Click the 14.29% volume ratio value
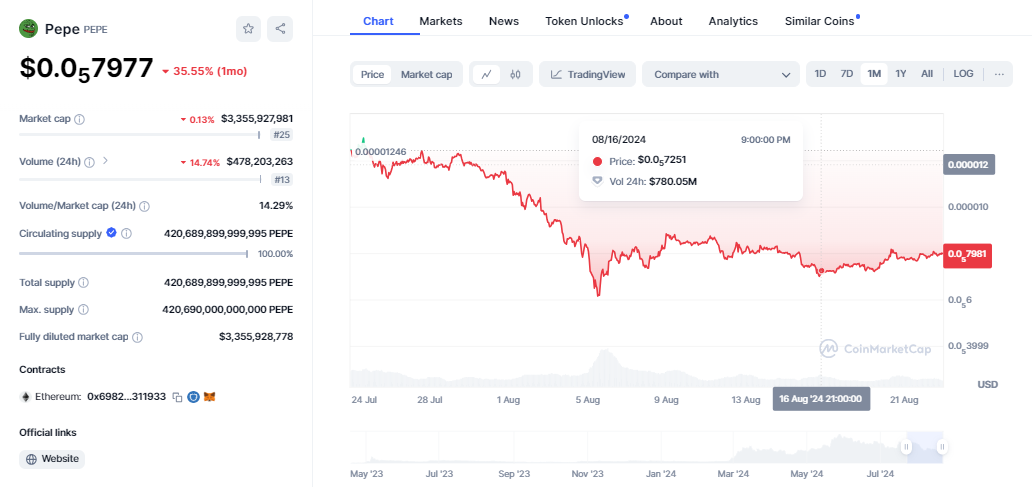 276,206
